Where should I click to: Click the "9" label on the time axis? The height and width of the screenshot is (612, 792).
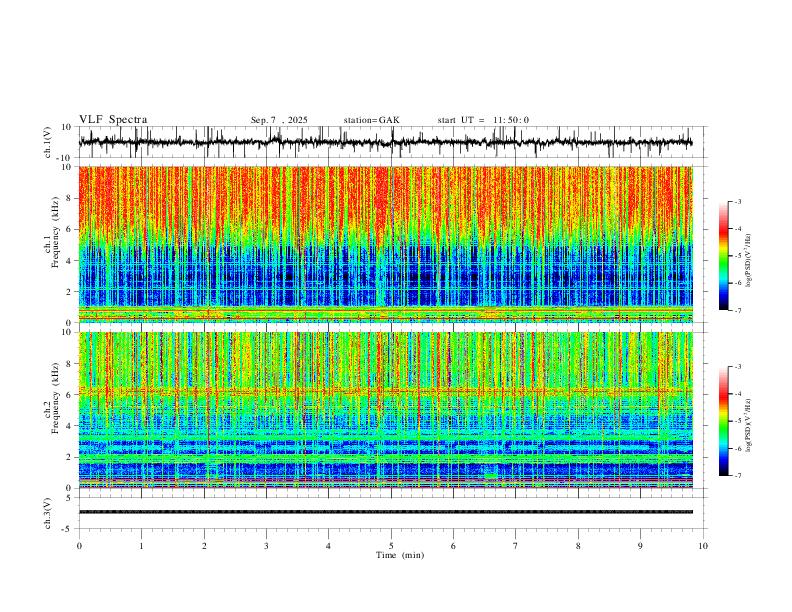[x=640, y=546]
